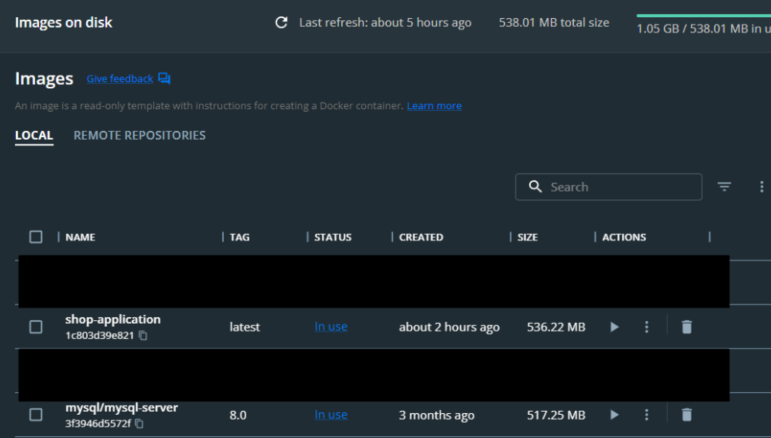Click the 'about 2 hours ago' cell
This screenshot has height=438, width=771.
click(449, 327)
